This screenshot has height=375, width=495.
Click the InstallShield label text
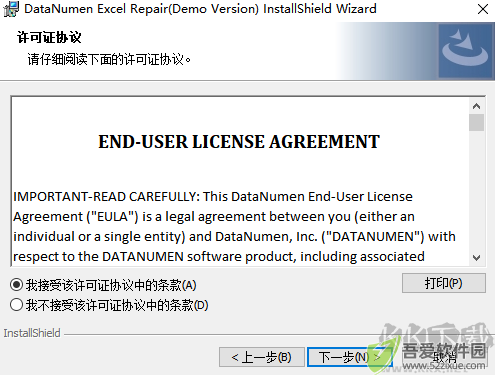point(32,333)
